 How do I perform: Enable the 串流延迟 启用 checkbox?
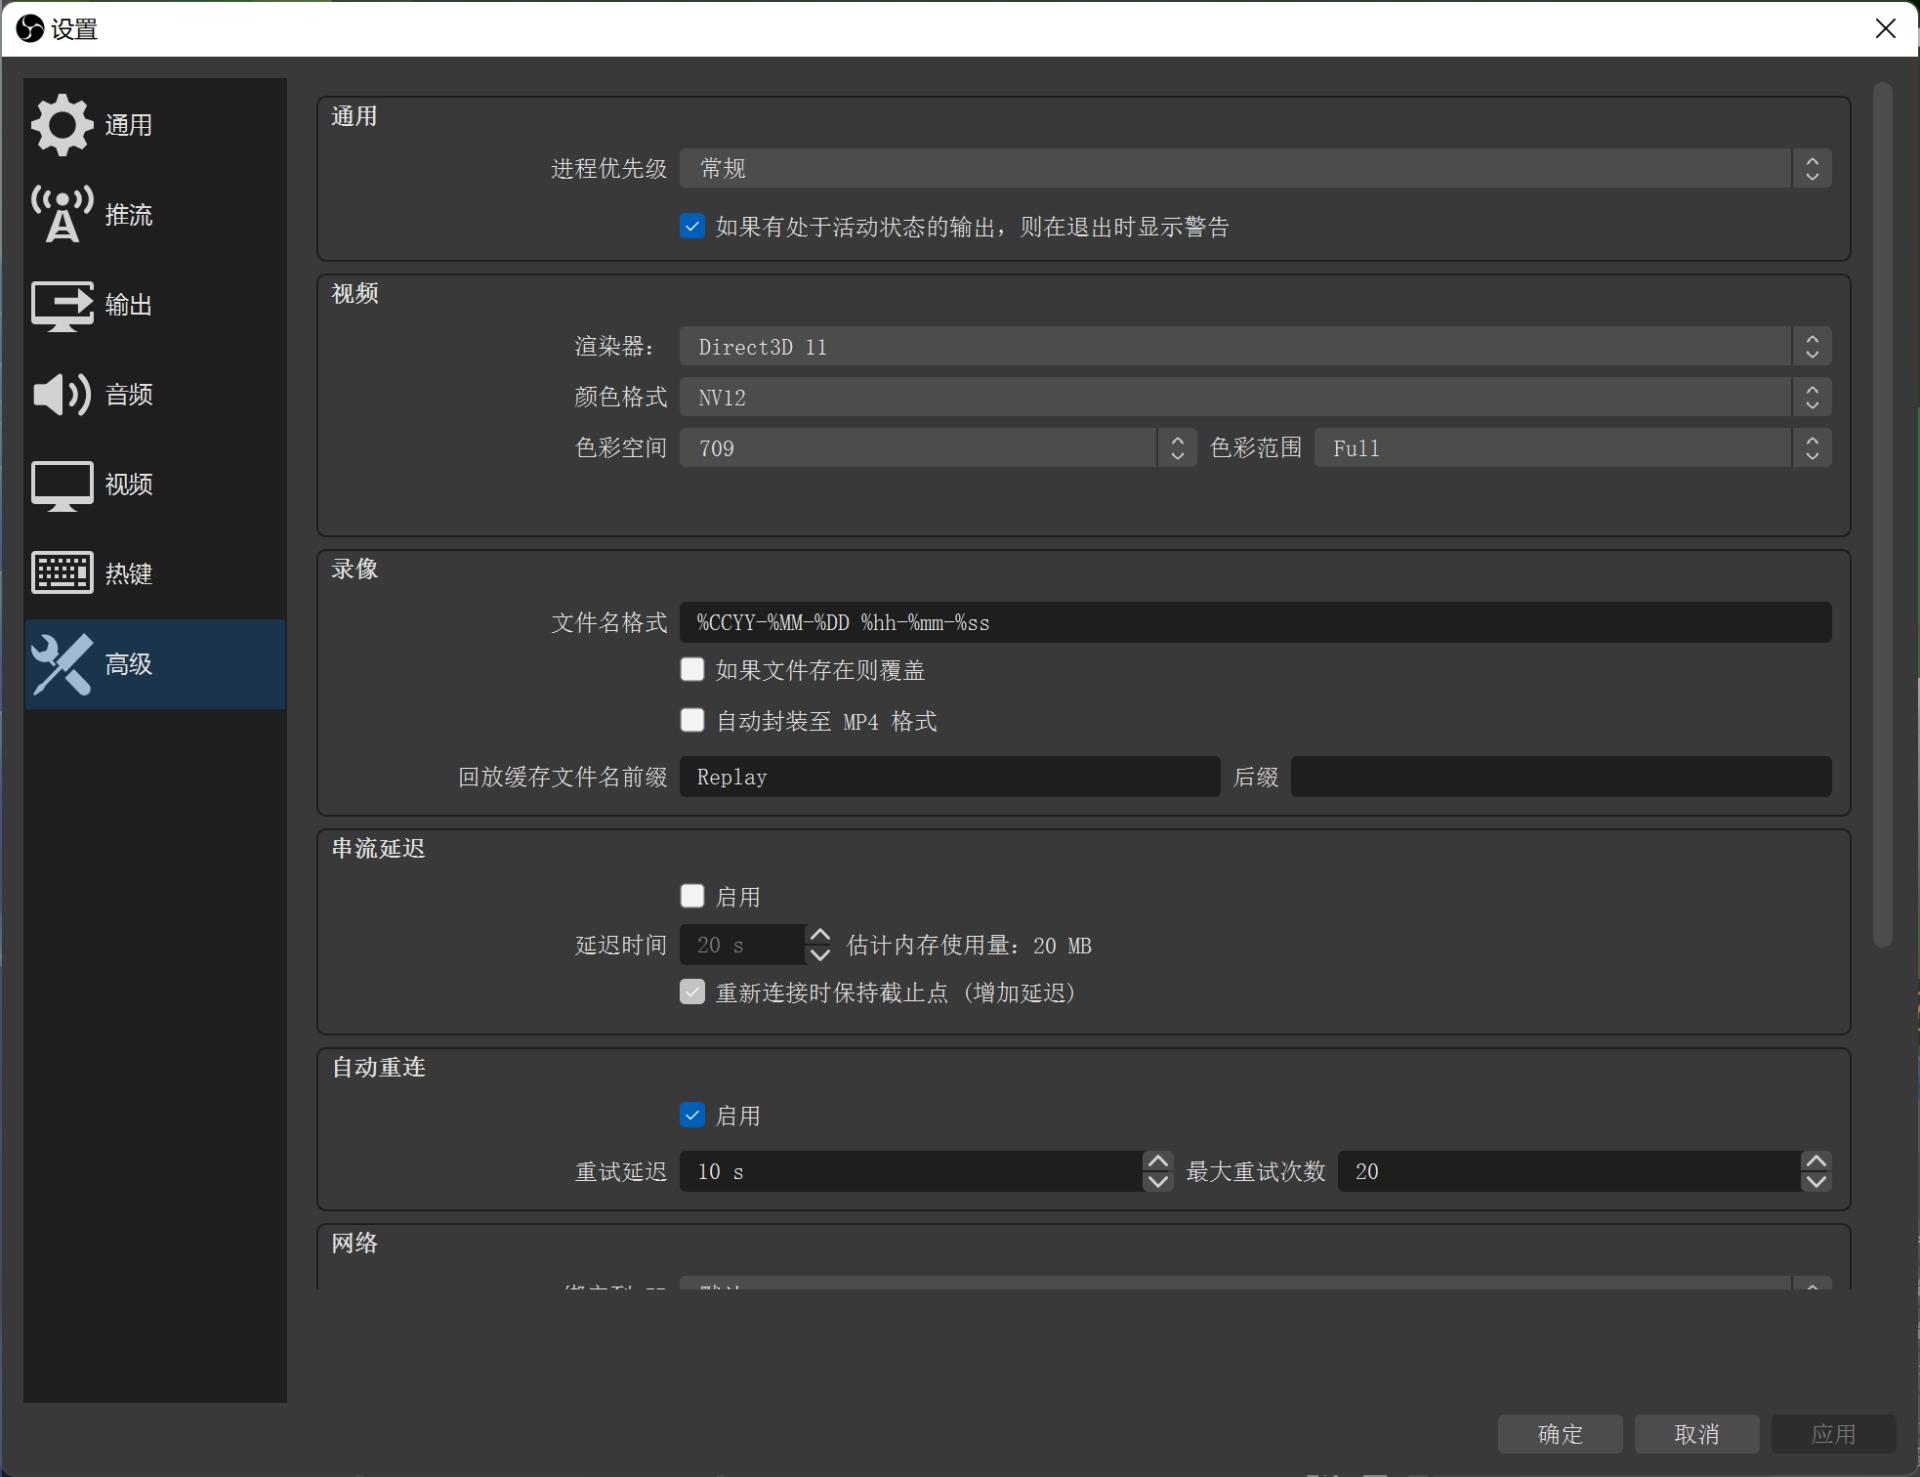[x=692, y=895]
